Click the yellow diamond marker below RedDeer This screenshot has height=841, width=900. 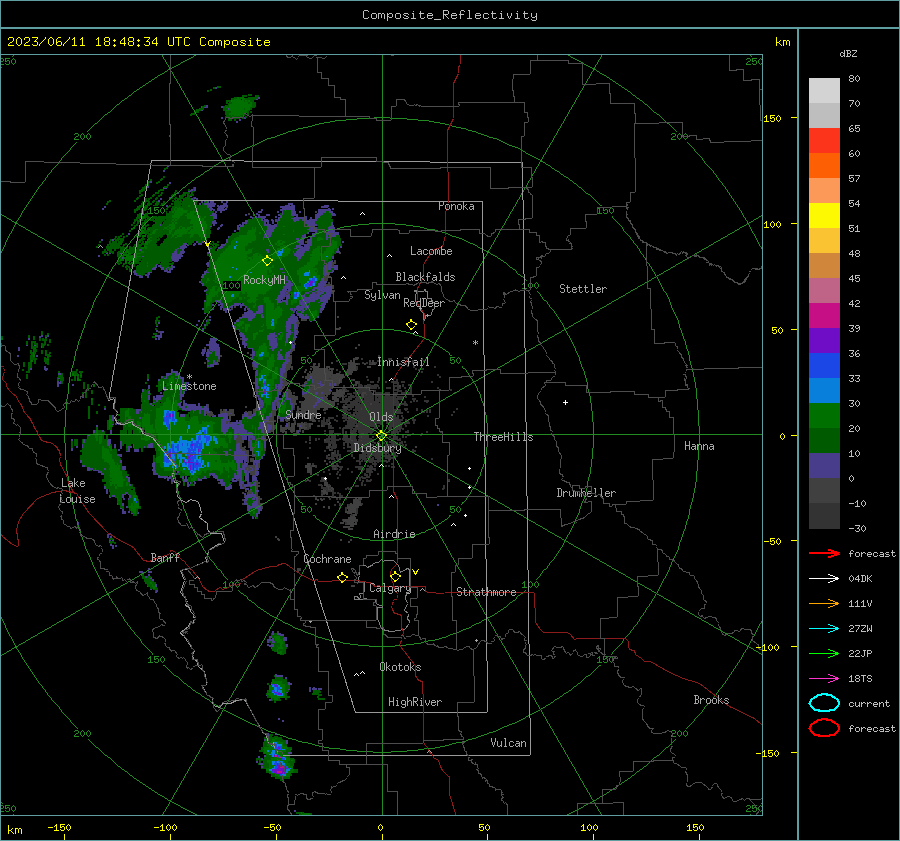click(412, 325)
